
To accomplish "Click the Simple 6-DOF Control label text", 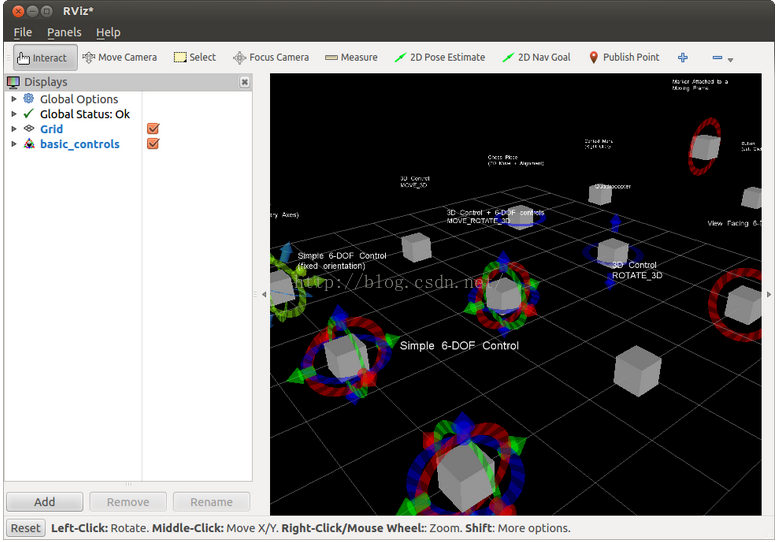I will coord(459,345).
